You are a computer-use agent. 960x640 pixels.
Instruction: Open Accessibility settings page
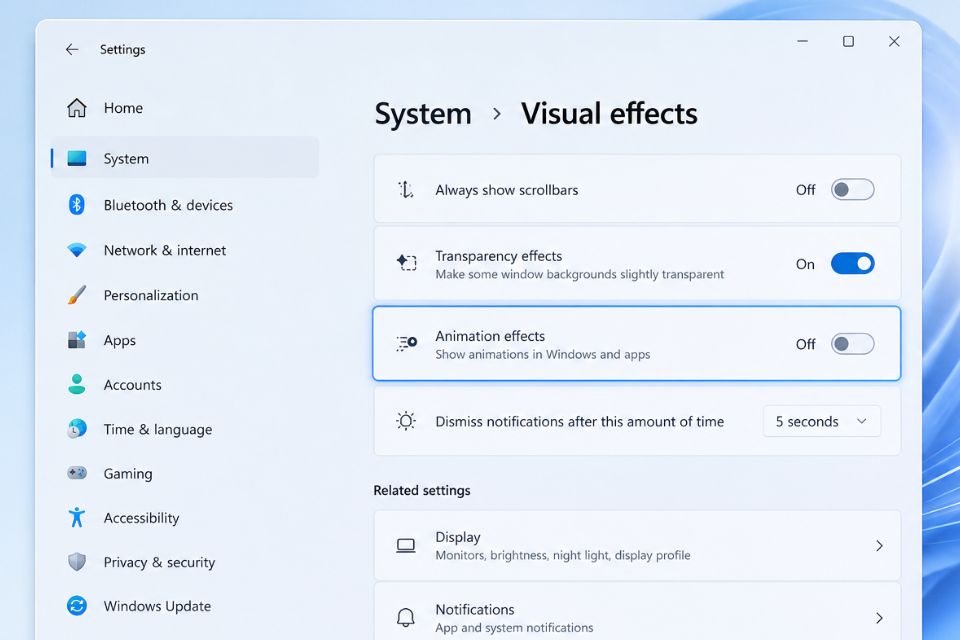(x=185, y=518)
